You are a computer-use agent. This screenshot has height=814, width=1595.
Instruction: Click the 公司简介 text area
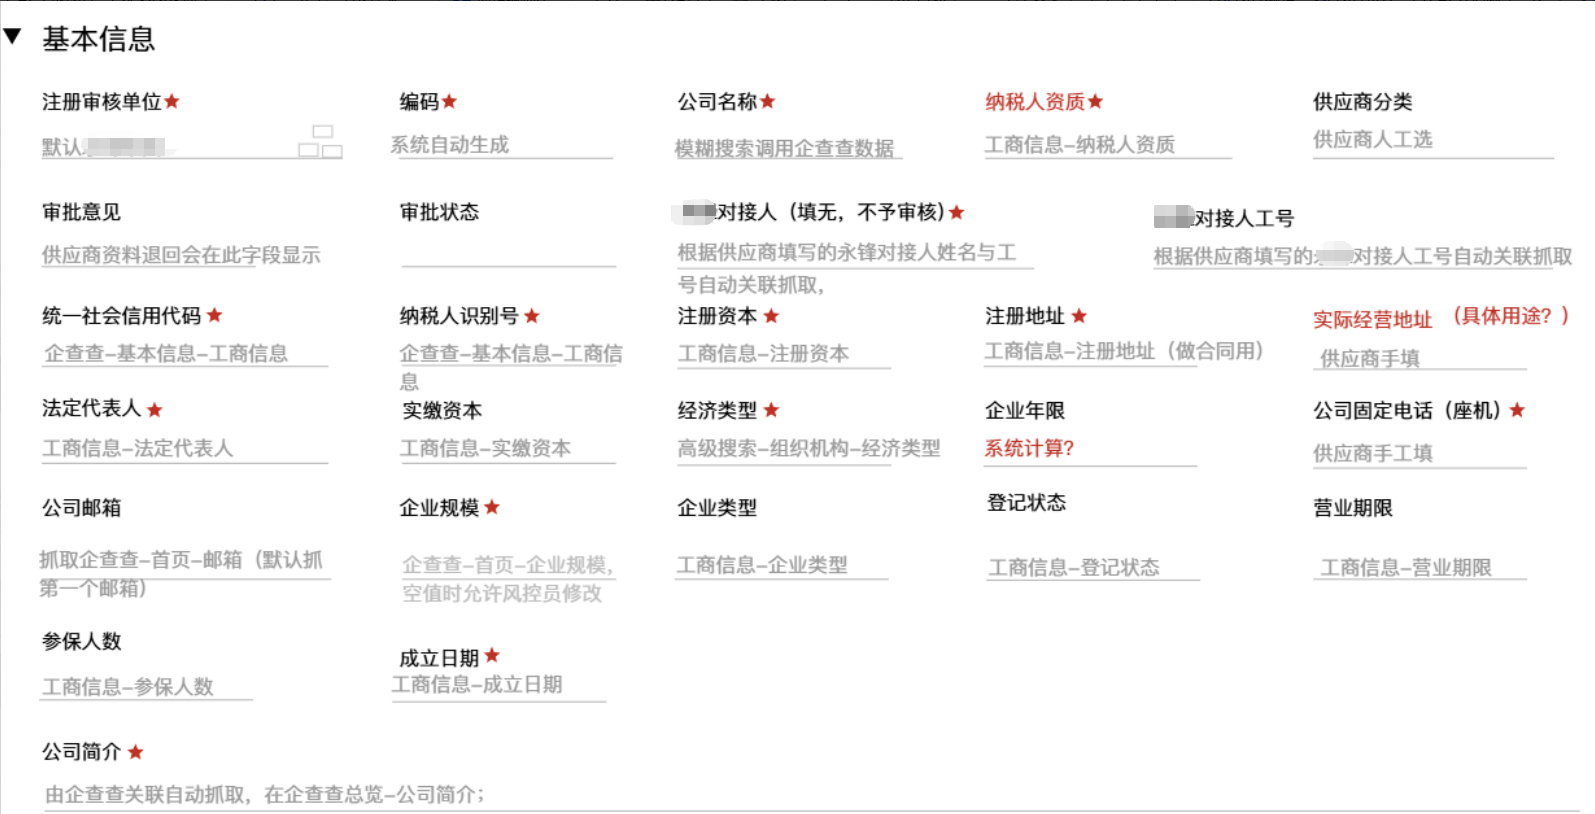click(x=800, y=794)
